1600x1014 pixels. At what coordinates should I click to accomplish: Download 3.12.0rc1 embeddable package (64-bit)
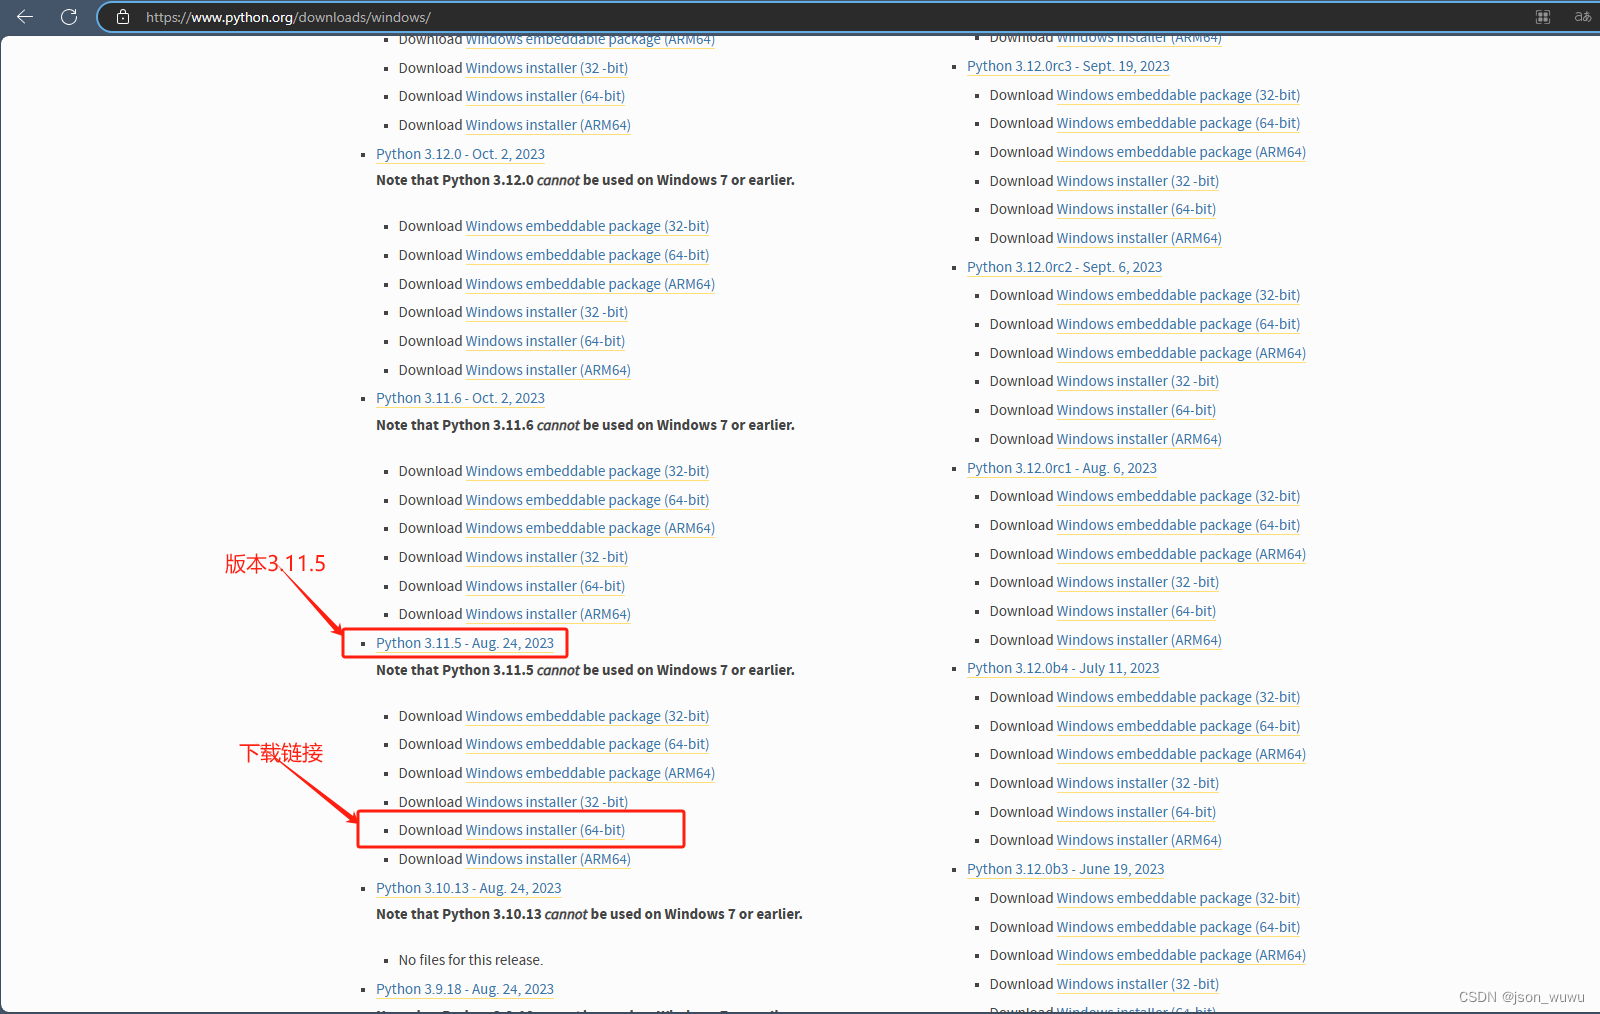coord(1178,525)
